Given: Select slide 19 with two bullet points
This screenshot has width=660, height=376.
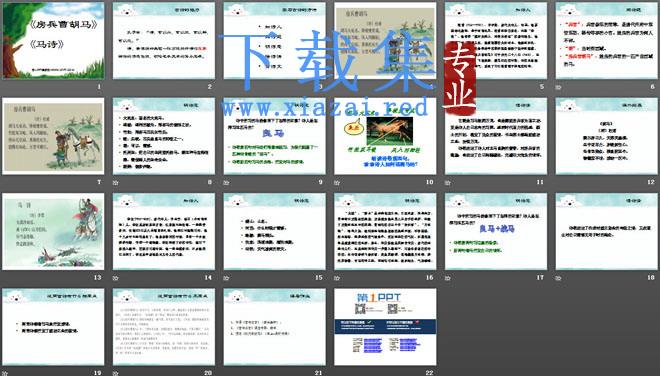Looking at the screenshot, I should (x=53, y=327).
